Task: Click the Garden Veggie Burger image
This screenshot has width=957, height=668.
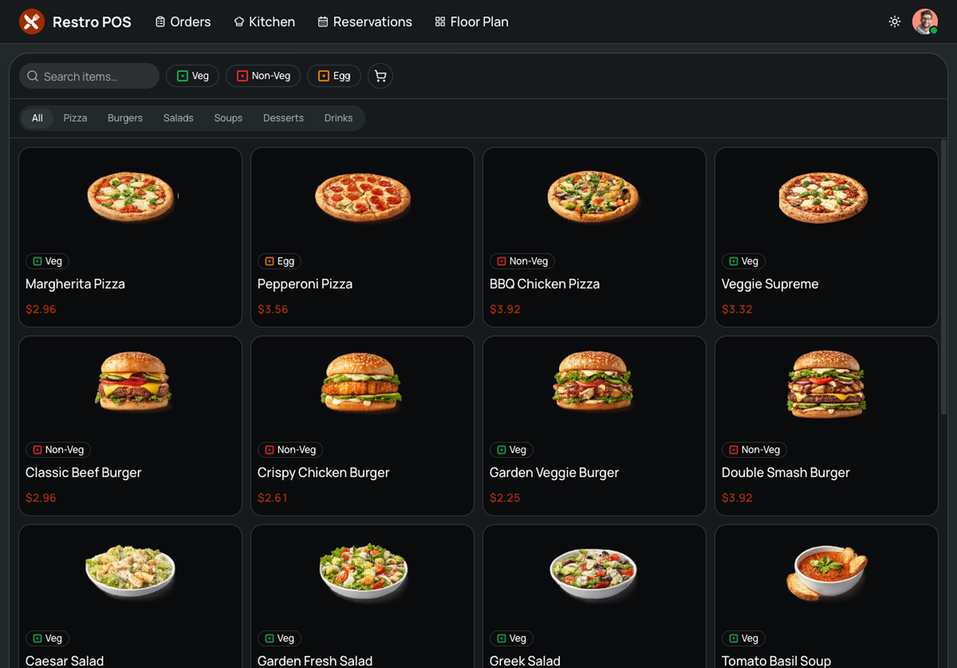Action: [x=593, y=381]
